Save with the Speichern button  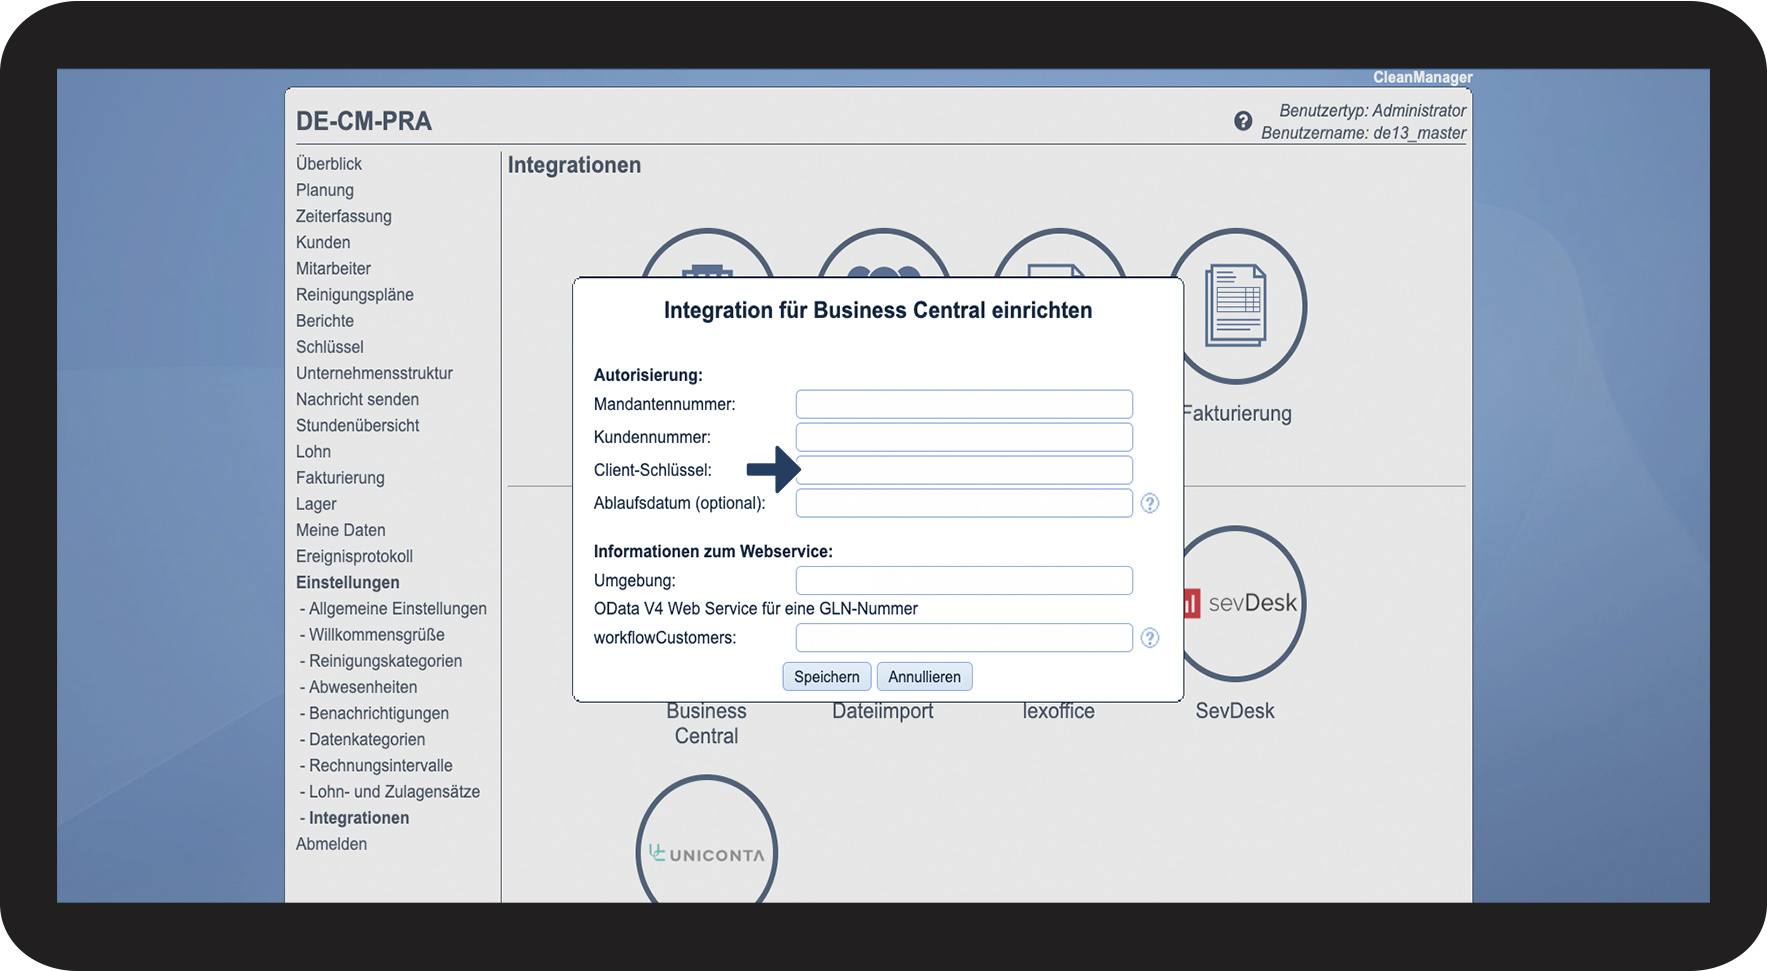click(827, 677)
